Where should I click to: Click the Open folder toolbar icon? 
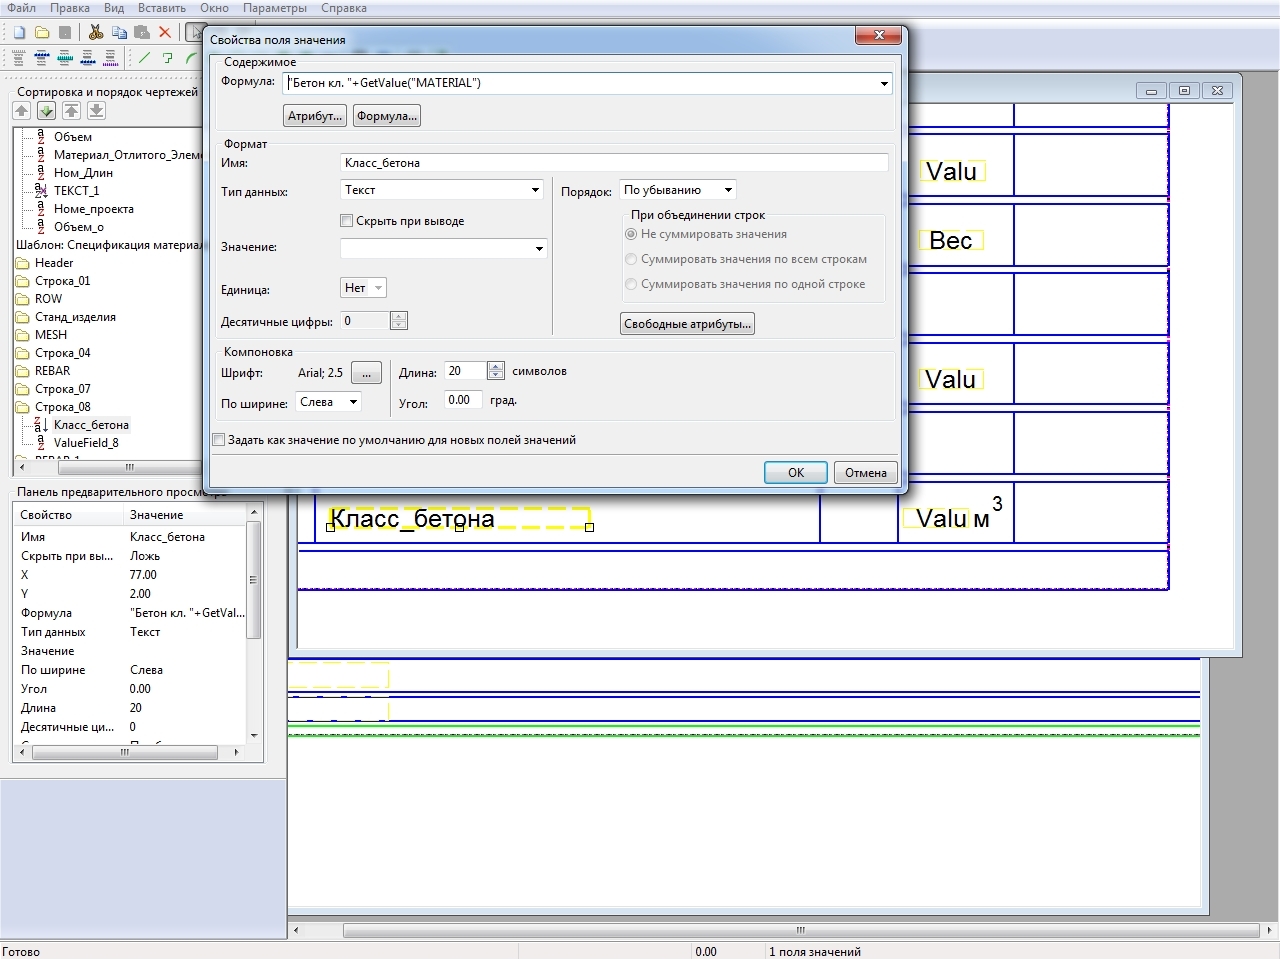coord(42,33)
